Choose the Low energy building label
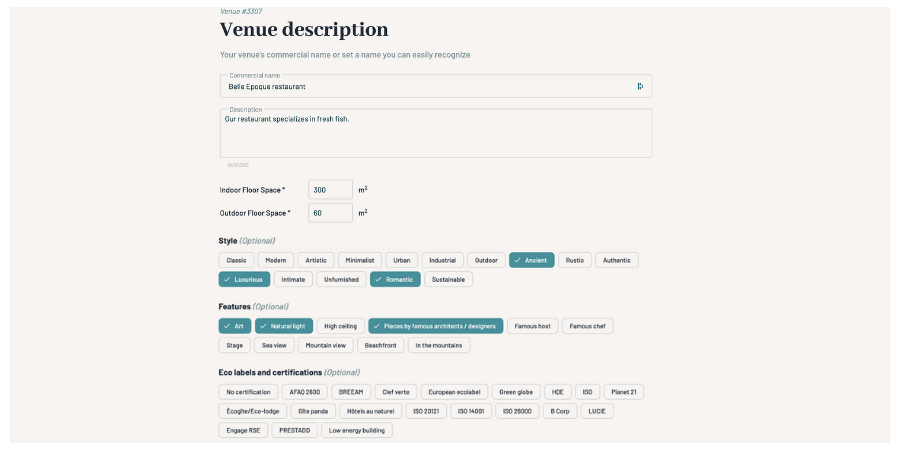This screenshot has width=900, height=450. [x=357, y=430]
